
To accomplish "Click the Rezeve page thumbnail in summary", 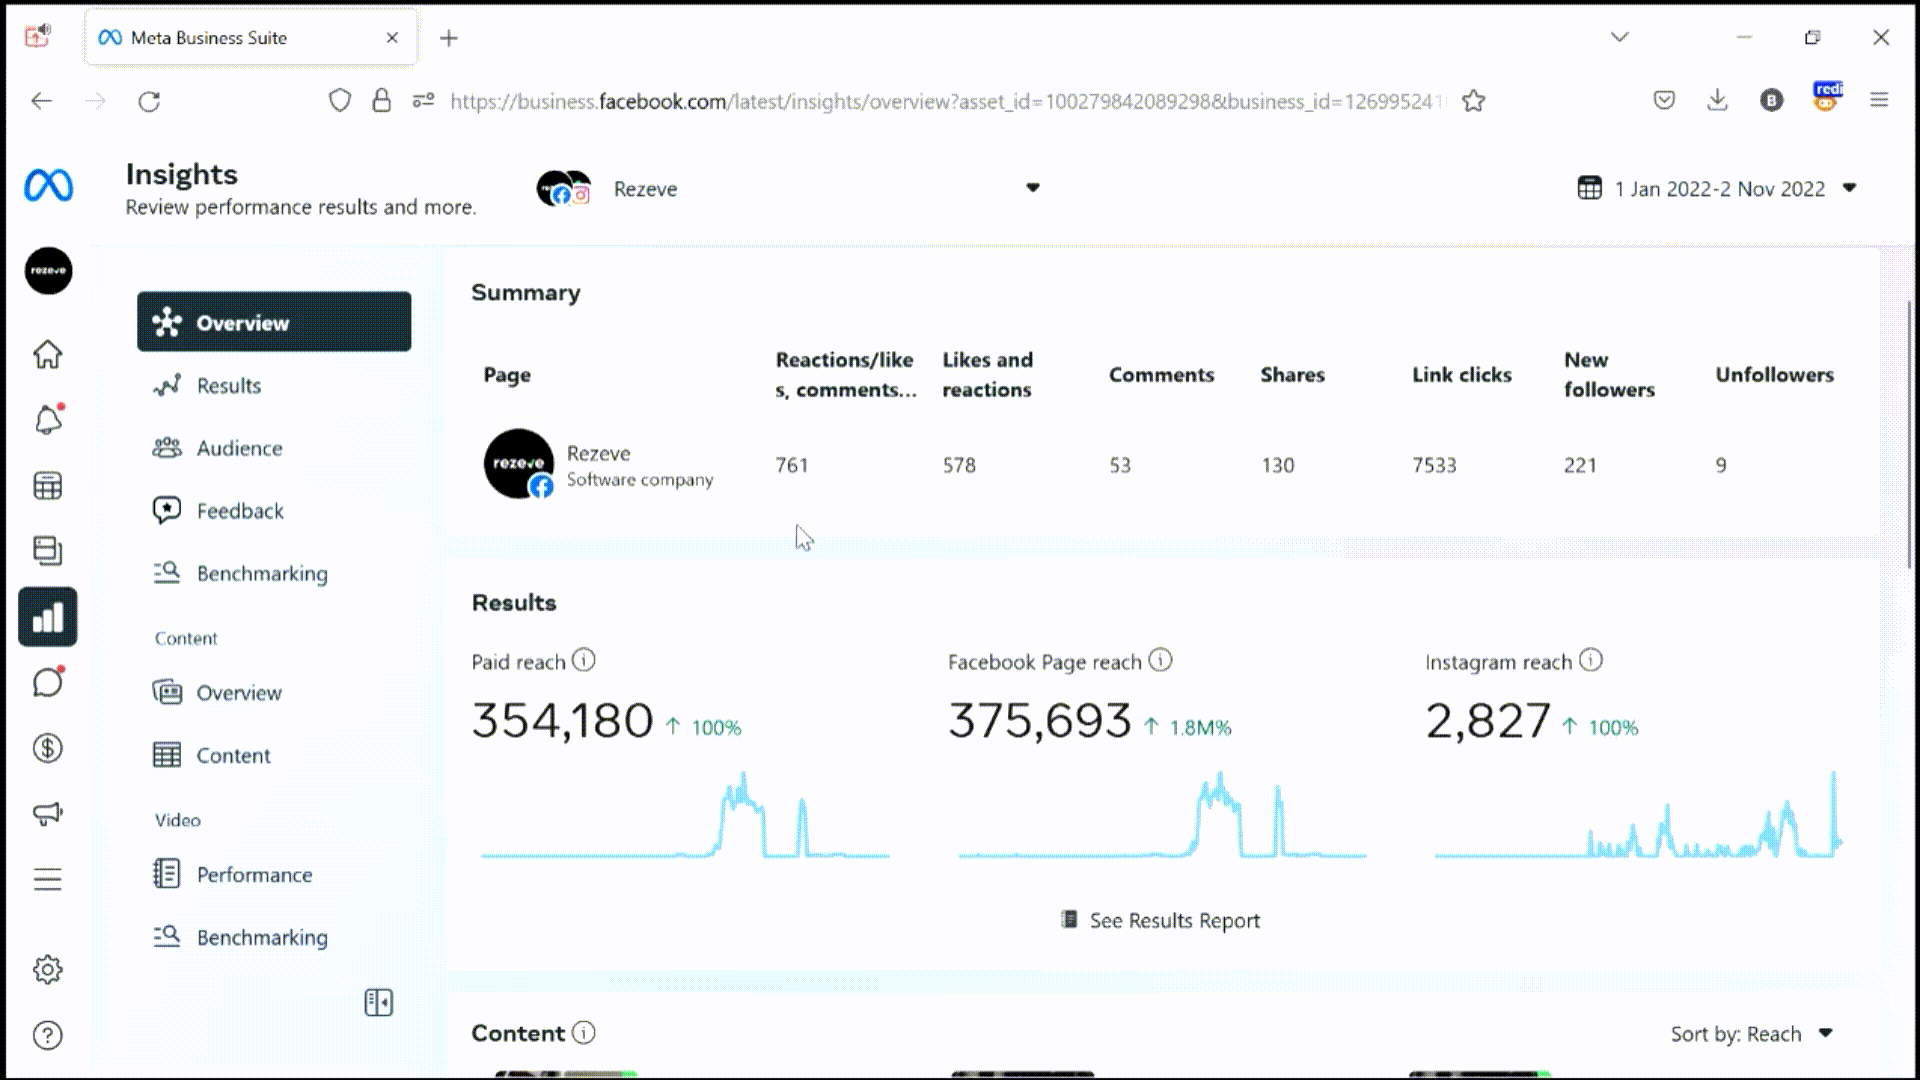I will coord(519,464).
